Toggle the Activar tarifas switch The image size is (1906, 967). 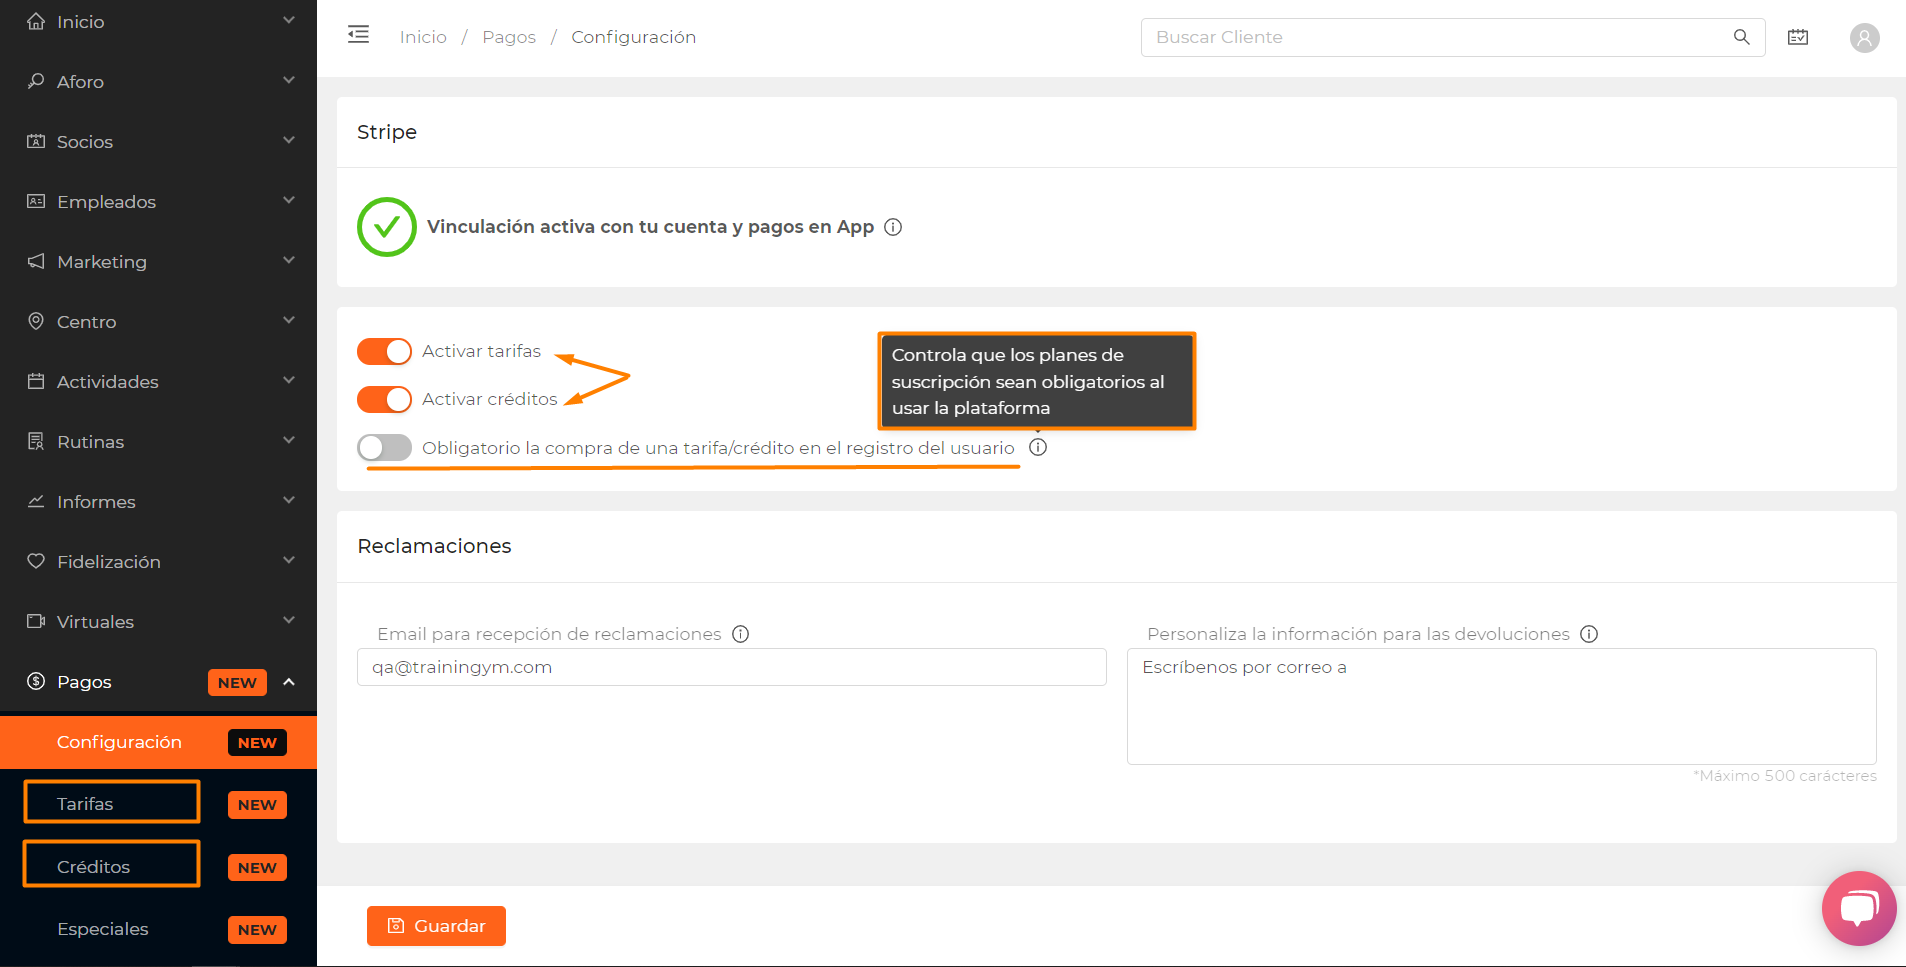click(384, 352)
